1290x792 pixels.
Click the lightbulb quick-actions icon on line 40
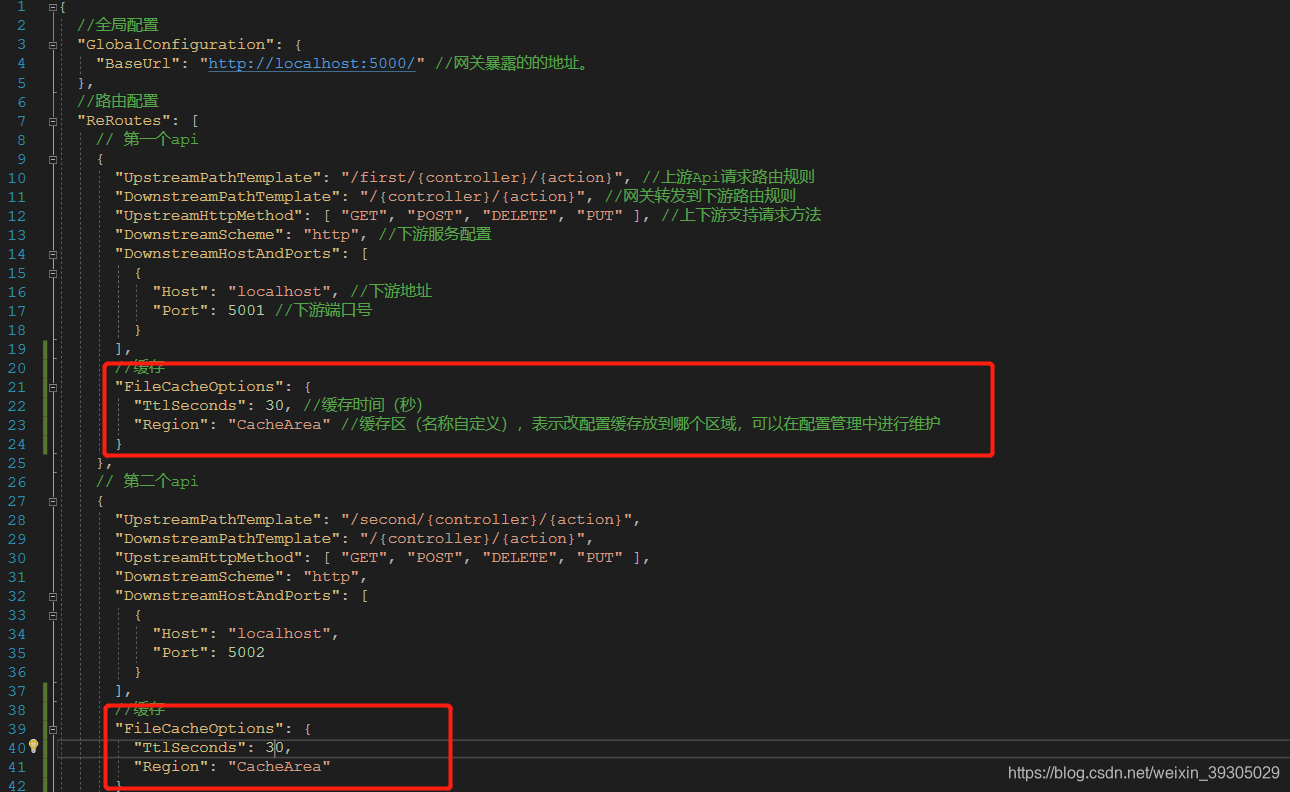point(33,746)
